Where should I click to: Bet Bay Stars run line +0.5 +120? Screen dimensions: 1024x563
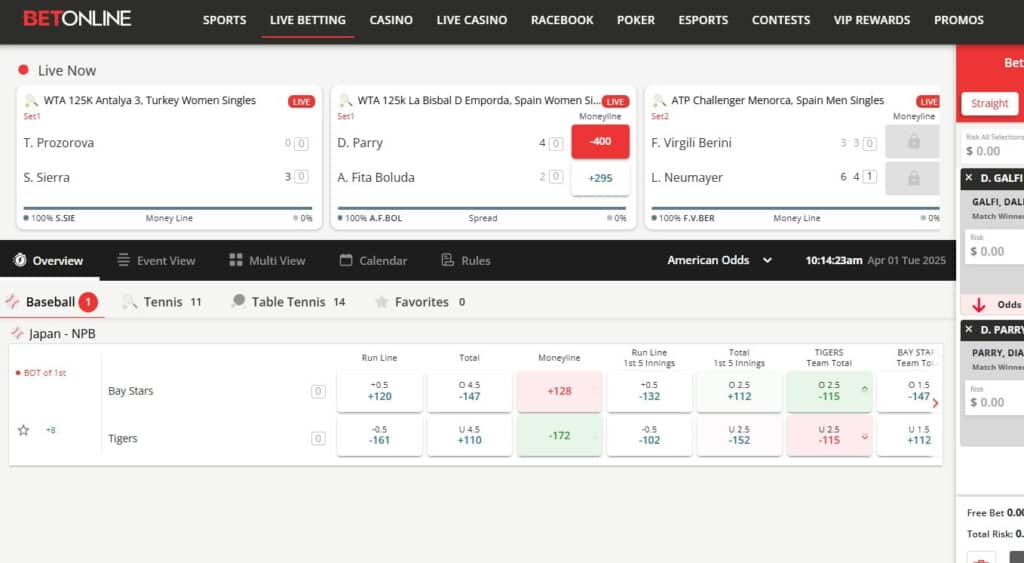[379, 391]
